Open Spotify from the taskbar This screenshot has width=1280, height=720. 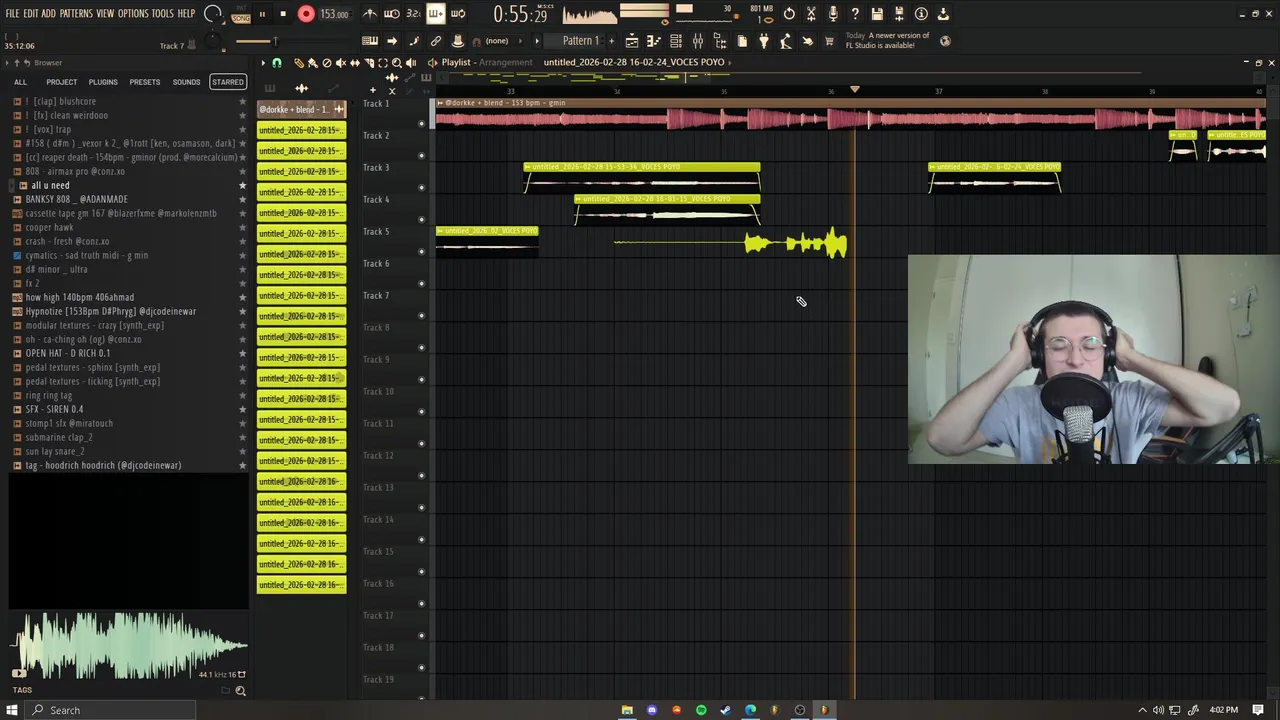[701, 710]
